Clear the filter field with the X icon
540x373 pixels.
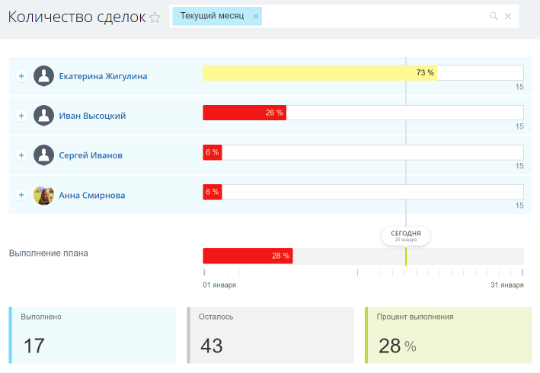[508, 16]
